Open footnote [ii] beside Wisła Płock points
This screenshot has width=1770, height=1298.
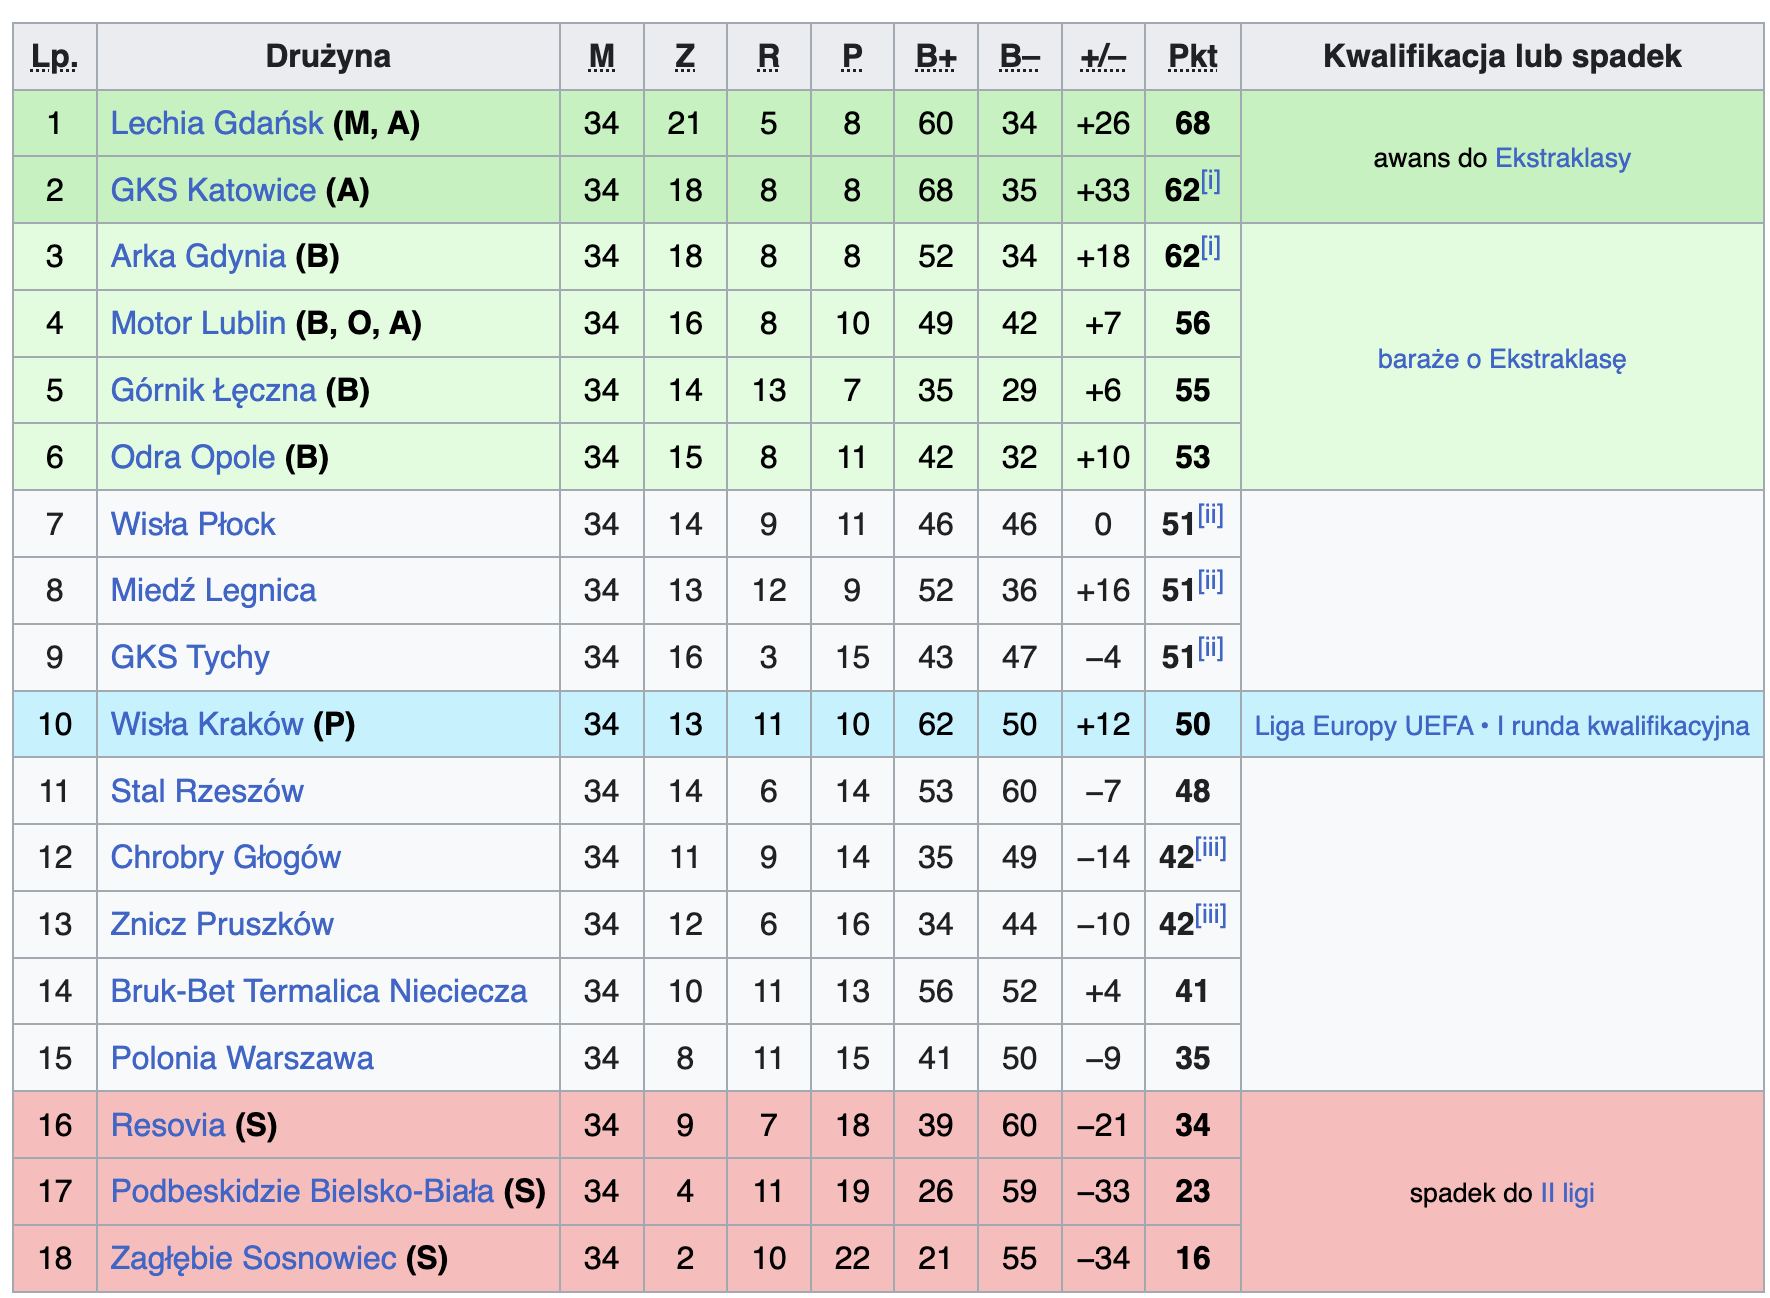pos(1210,515)
